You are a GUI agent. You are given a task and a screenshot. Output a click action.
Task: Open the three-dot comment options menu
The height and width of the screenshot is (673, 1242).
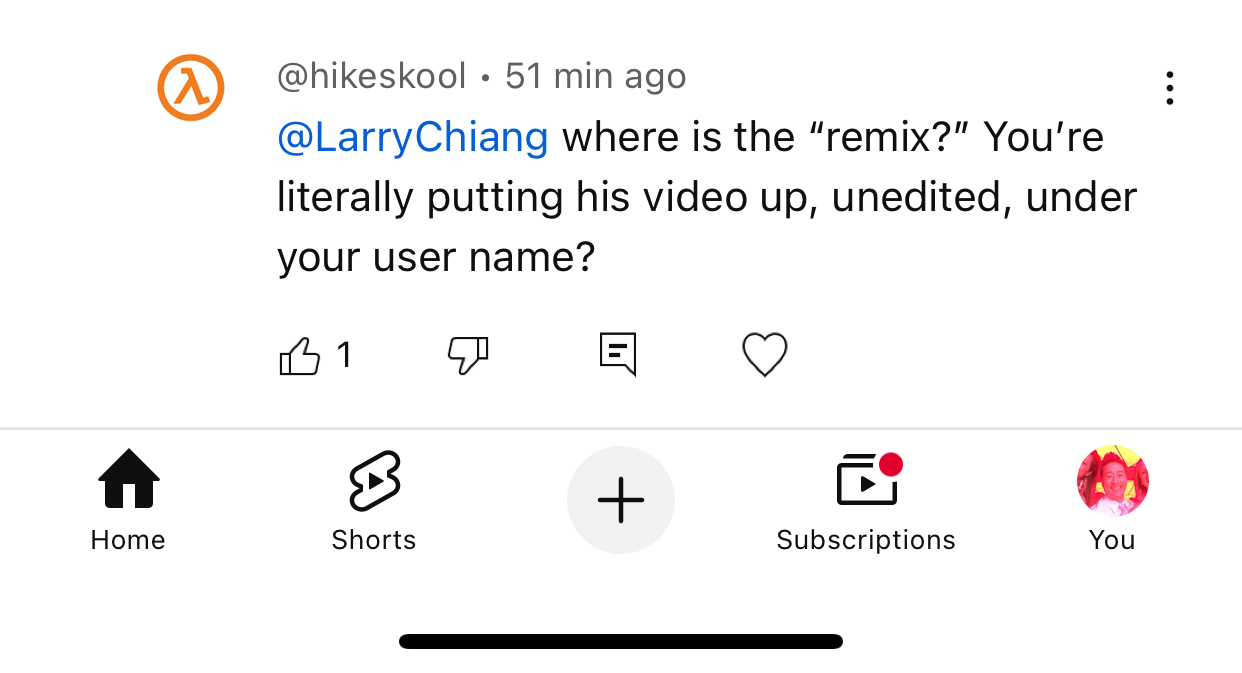pyautogui.click(x=1169, y=88)
